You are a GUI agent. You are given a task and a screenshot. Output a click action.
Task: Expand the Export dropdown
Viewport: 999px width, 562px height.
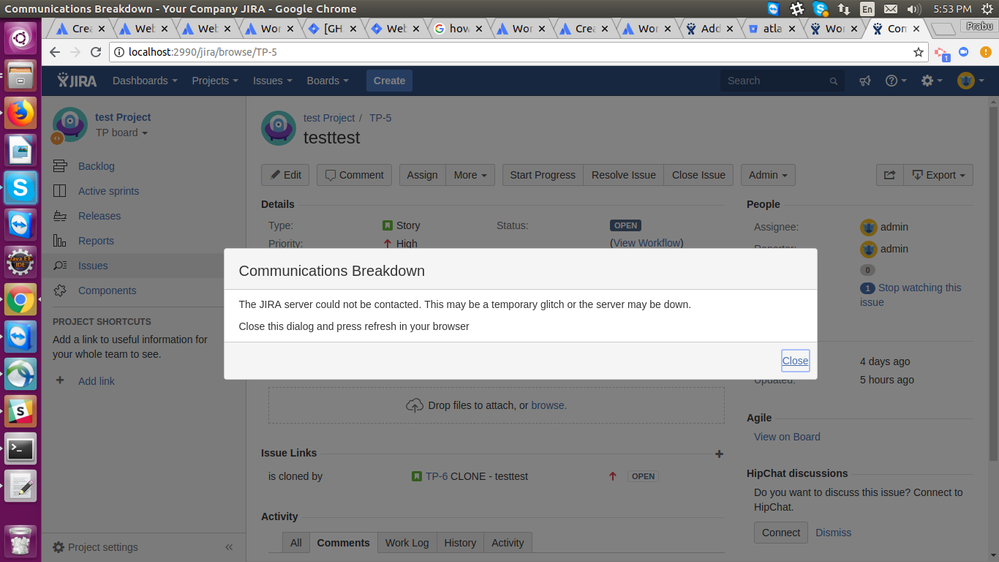coord(938,175)
